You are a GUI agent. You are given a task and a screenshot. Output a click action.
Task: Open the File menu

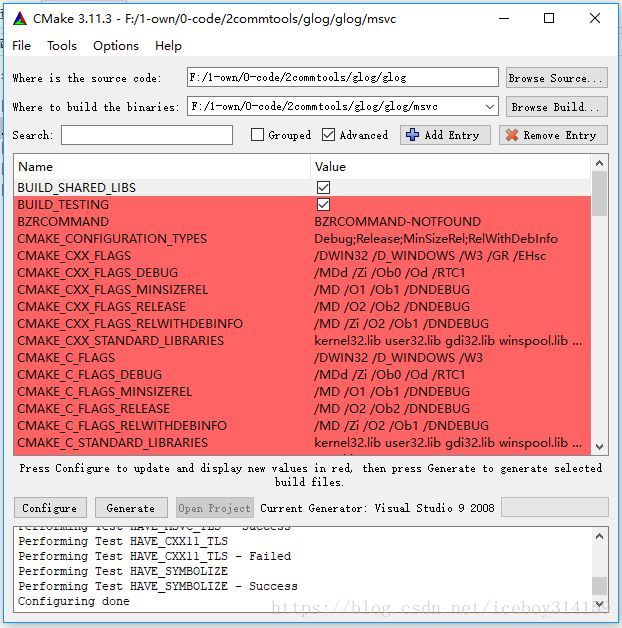pos(21,46)
